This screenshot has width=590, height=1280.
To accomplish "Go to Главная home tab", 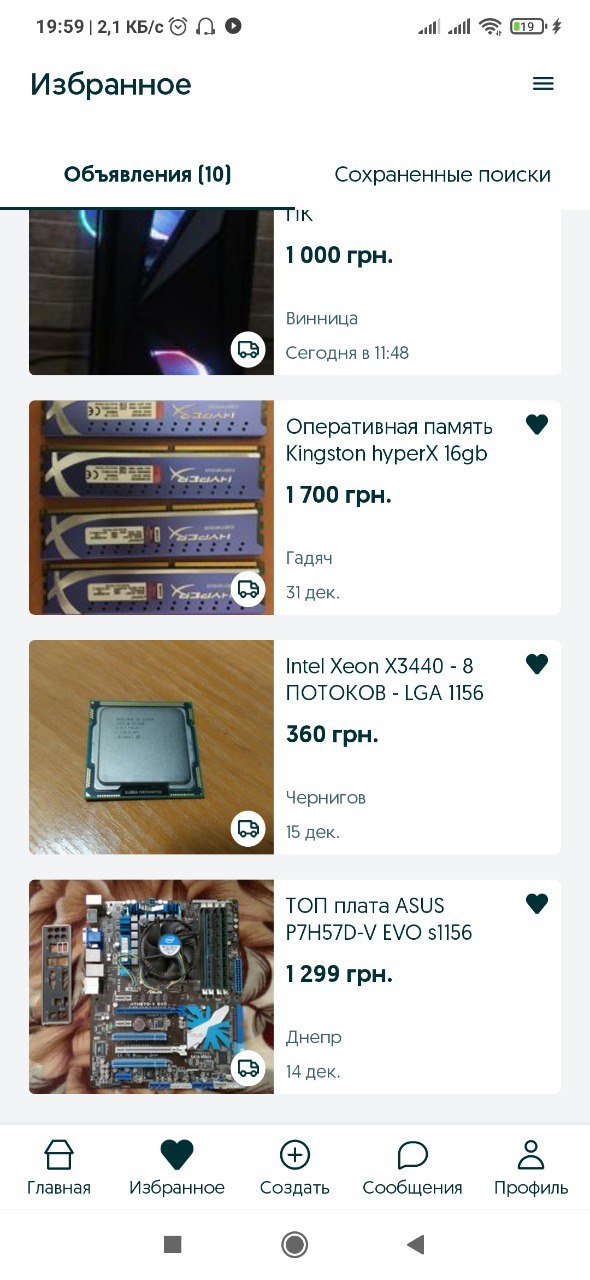I will pos(59,1168).
